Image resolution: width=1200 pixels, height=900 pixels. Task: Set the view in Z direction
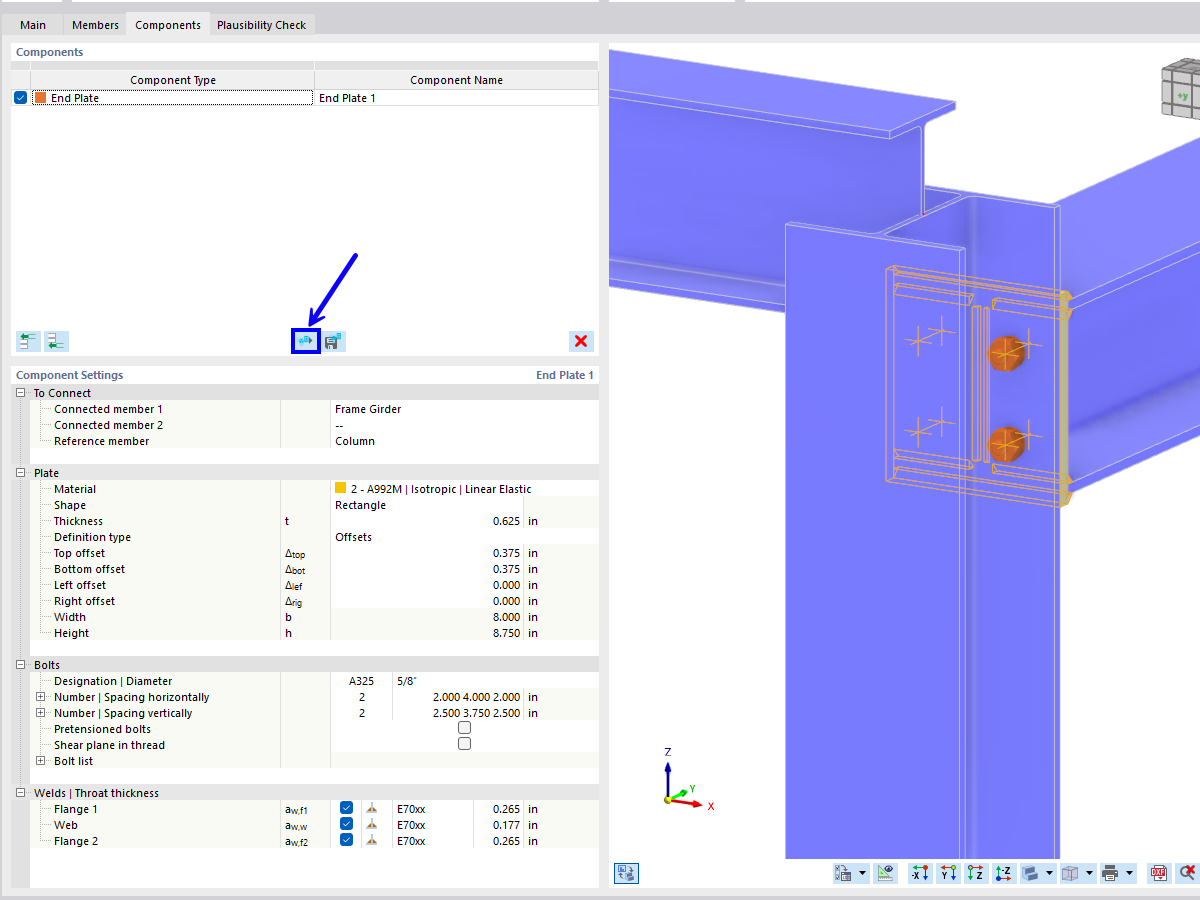tap(975, 873)
